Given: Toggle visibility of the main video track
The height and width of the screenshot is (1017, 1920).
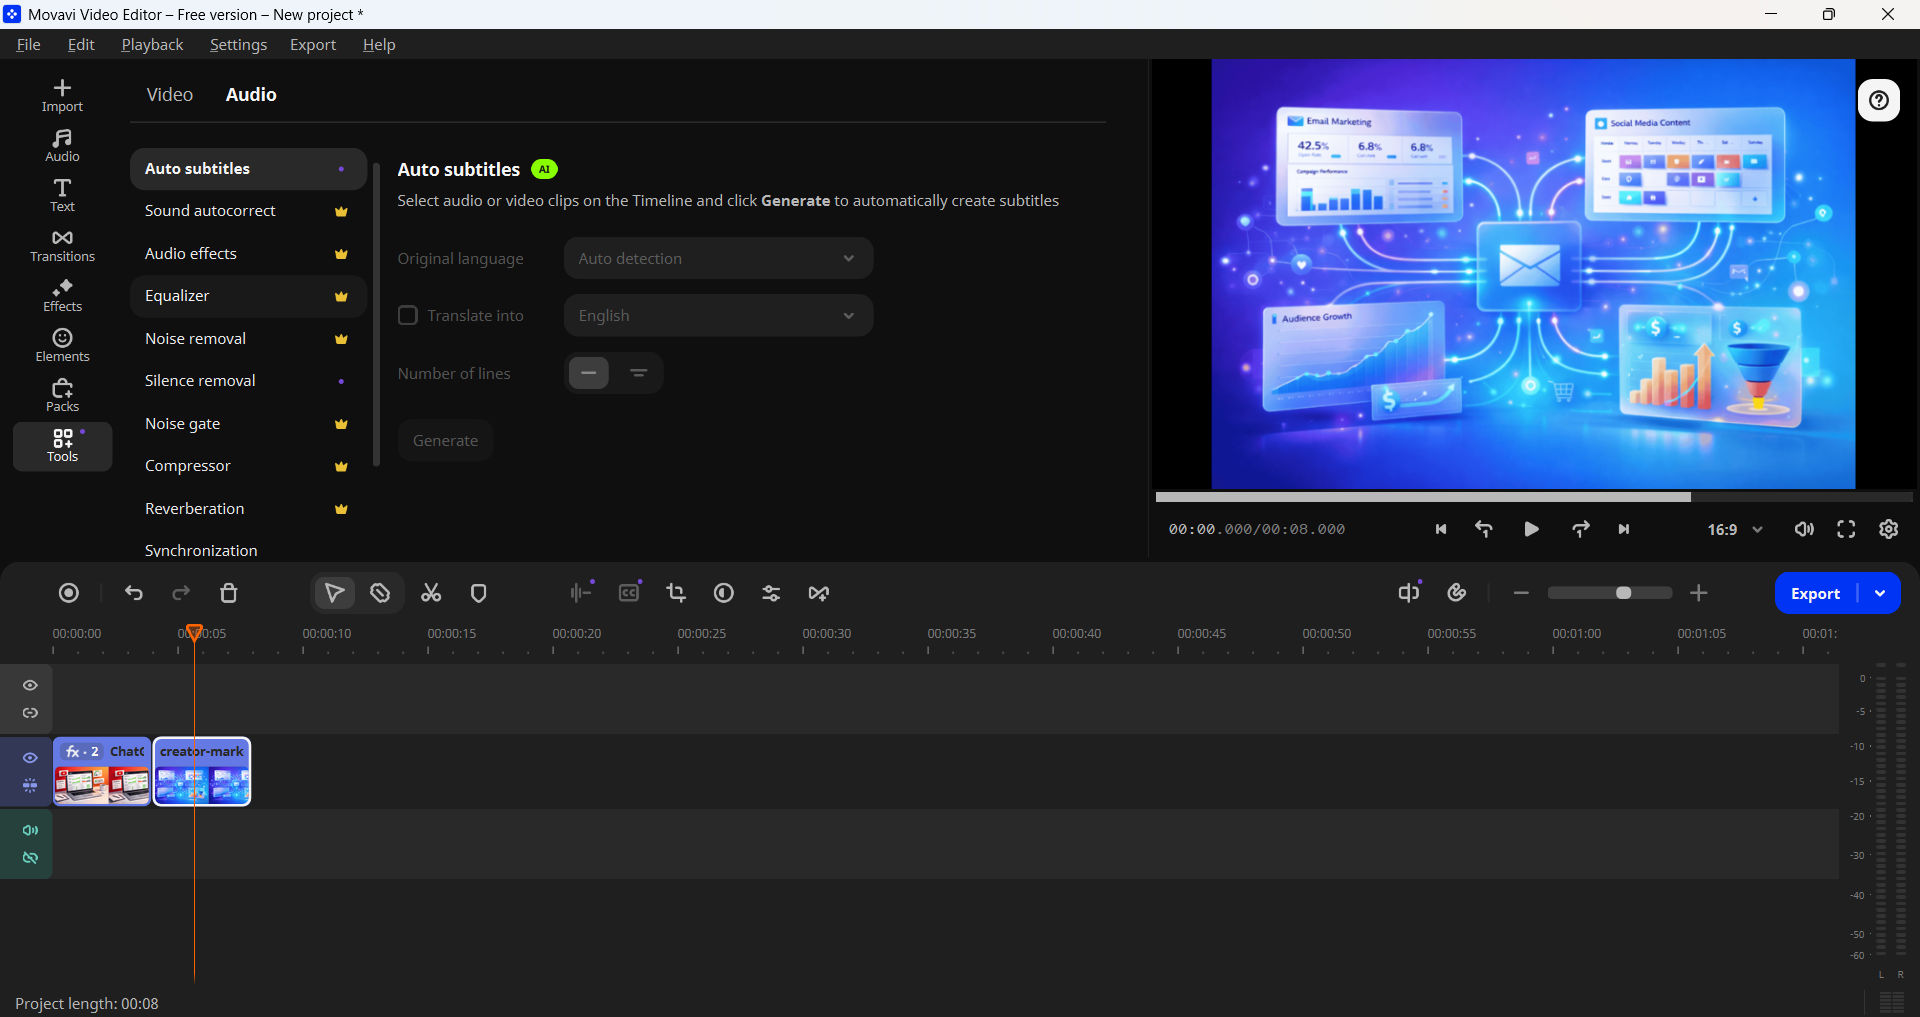Looking at the screenshot, I should [x=31, y=758].
